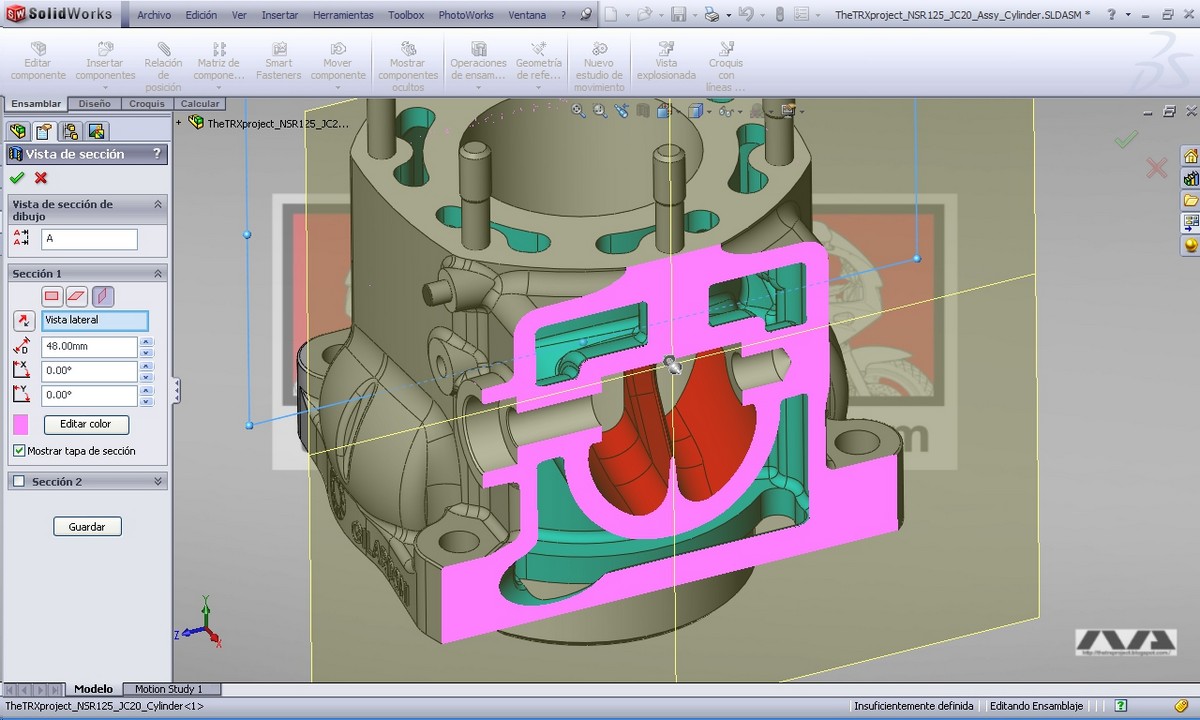Open the Archivo menu

click(154, 15)
